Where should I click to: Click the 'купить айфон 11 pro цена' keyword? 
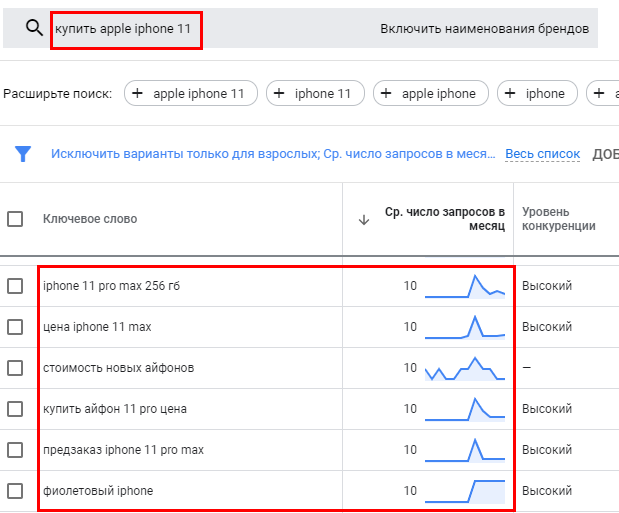pyautogui.click(x=115, y=409)
